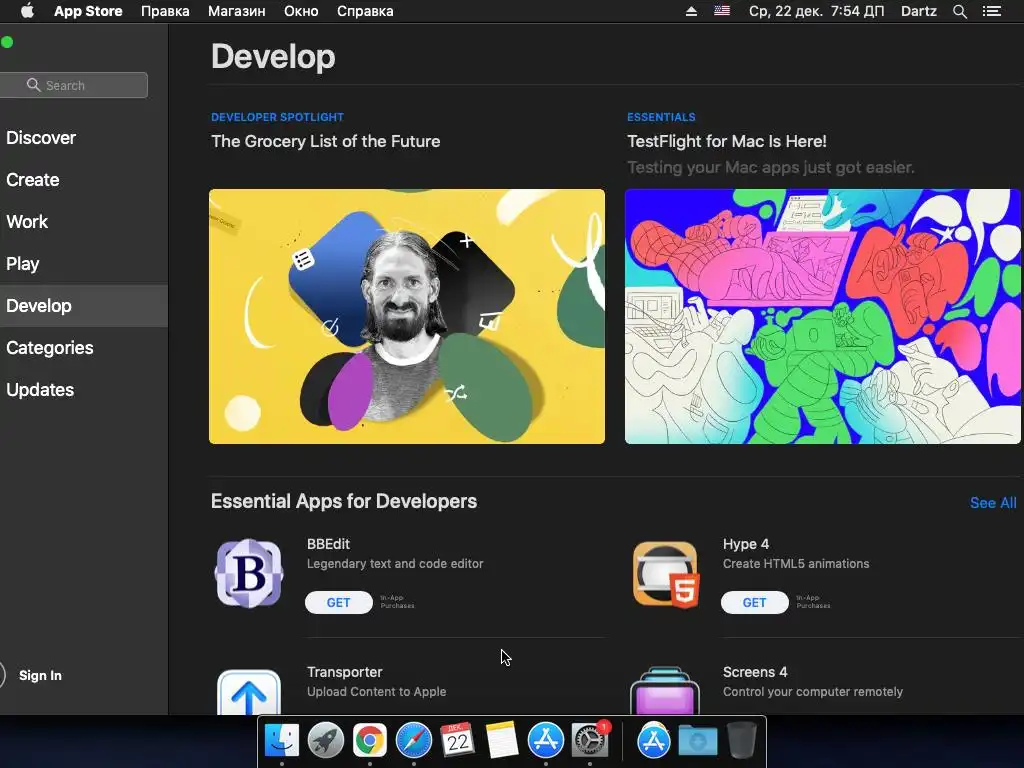Open the Справка menu
This screenshot has height=768, width=1024.
click(x=365, y=11)
